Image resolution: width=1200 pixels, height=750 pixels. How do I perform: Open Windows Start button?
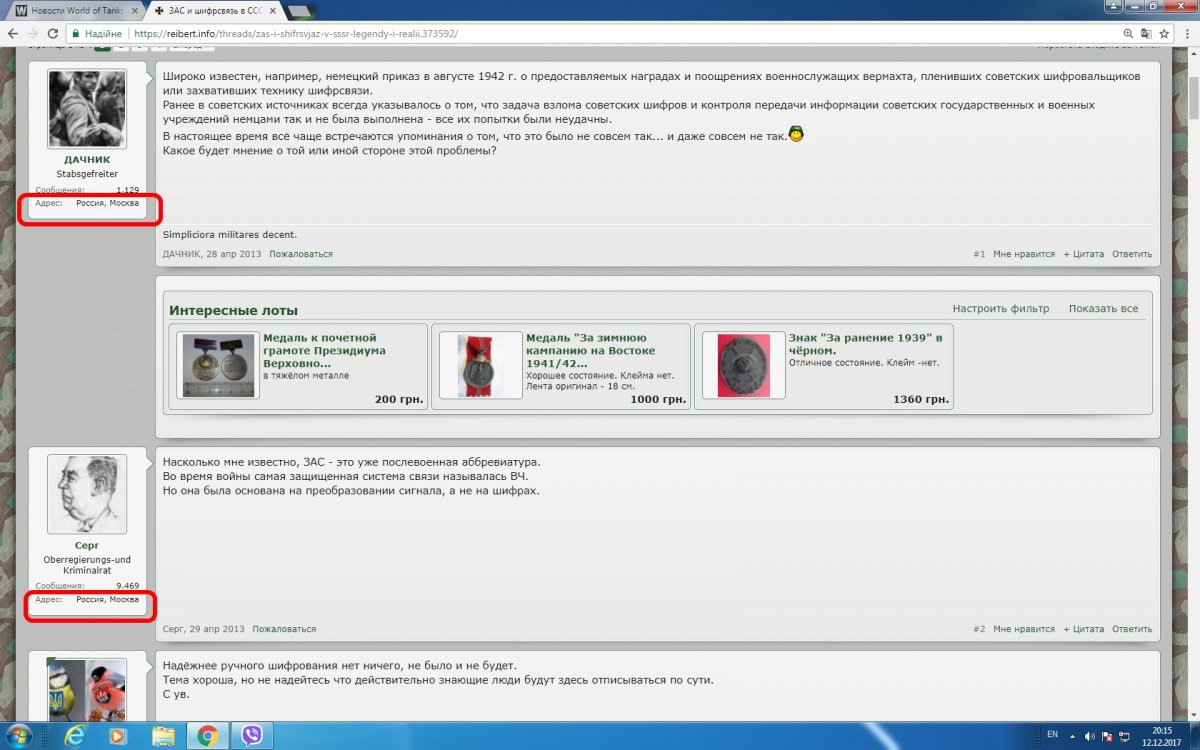click(x=19, y=735)
